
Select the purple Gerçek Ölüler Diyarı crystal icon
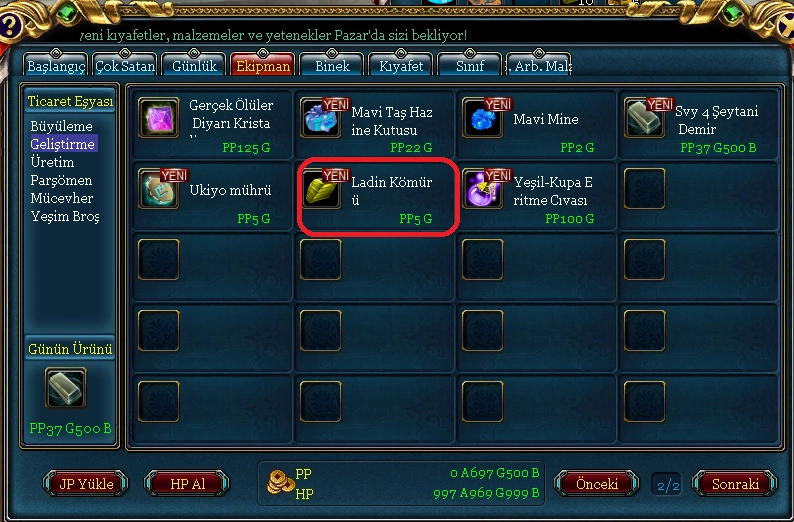[x=158, y=117]
